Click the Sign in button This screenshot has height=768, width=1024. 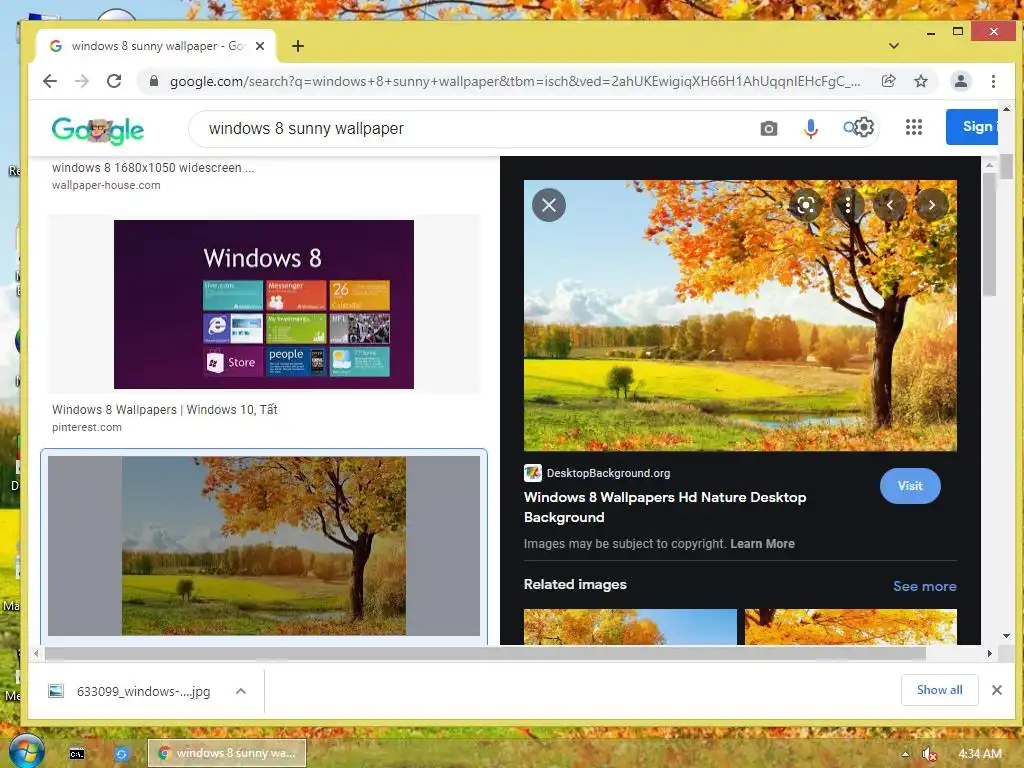pyautogui.click(x=972, y=127)
